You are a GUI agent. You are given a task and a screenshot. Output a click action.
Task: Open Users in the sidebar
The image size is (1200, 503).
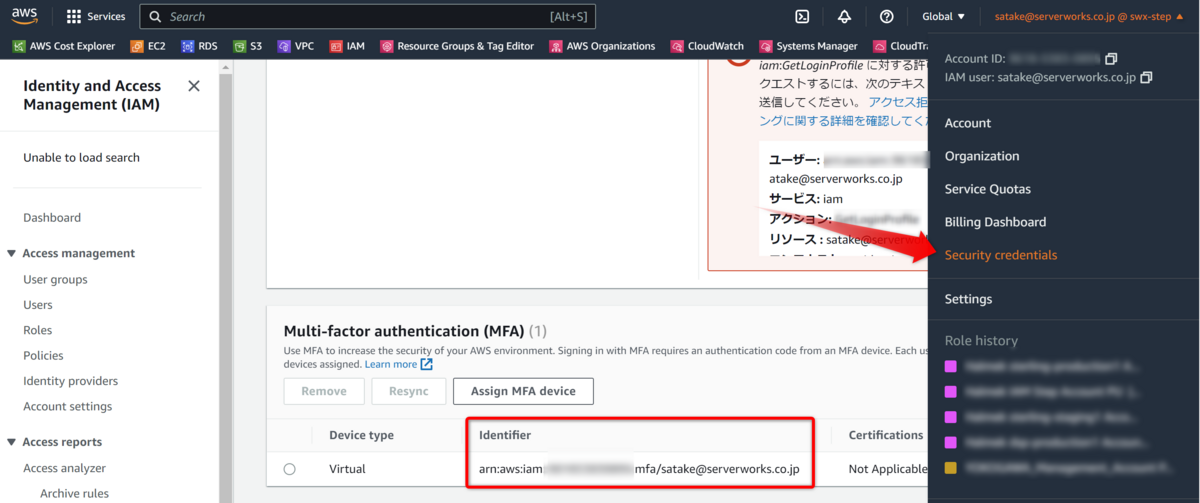[x=38, y=305]
